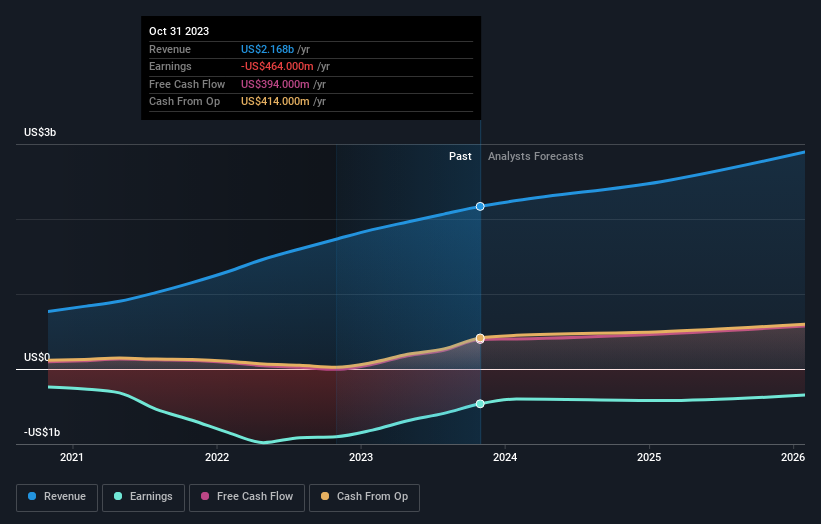821x524 pixels.
Task: Click the US$414.000m cash from op value
Action: [x=275, y=102]
